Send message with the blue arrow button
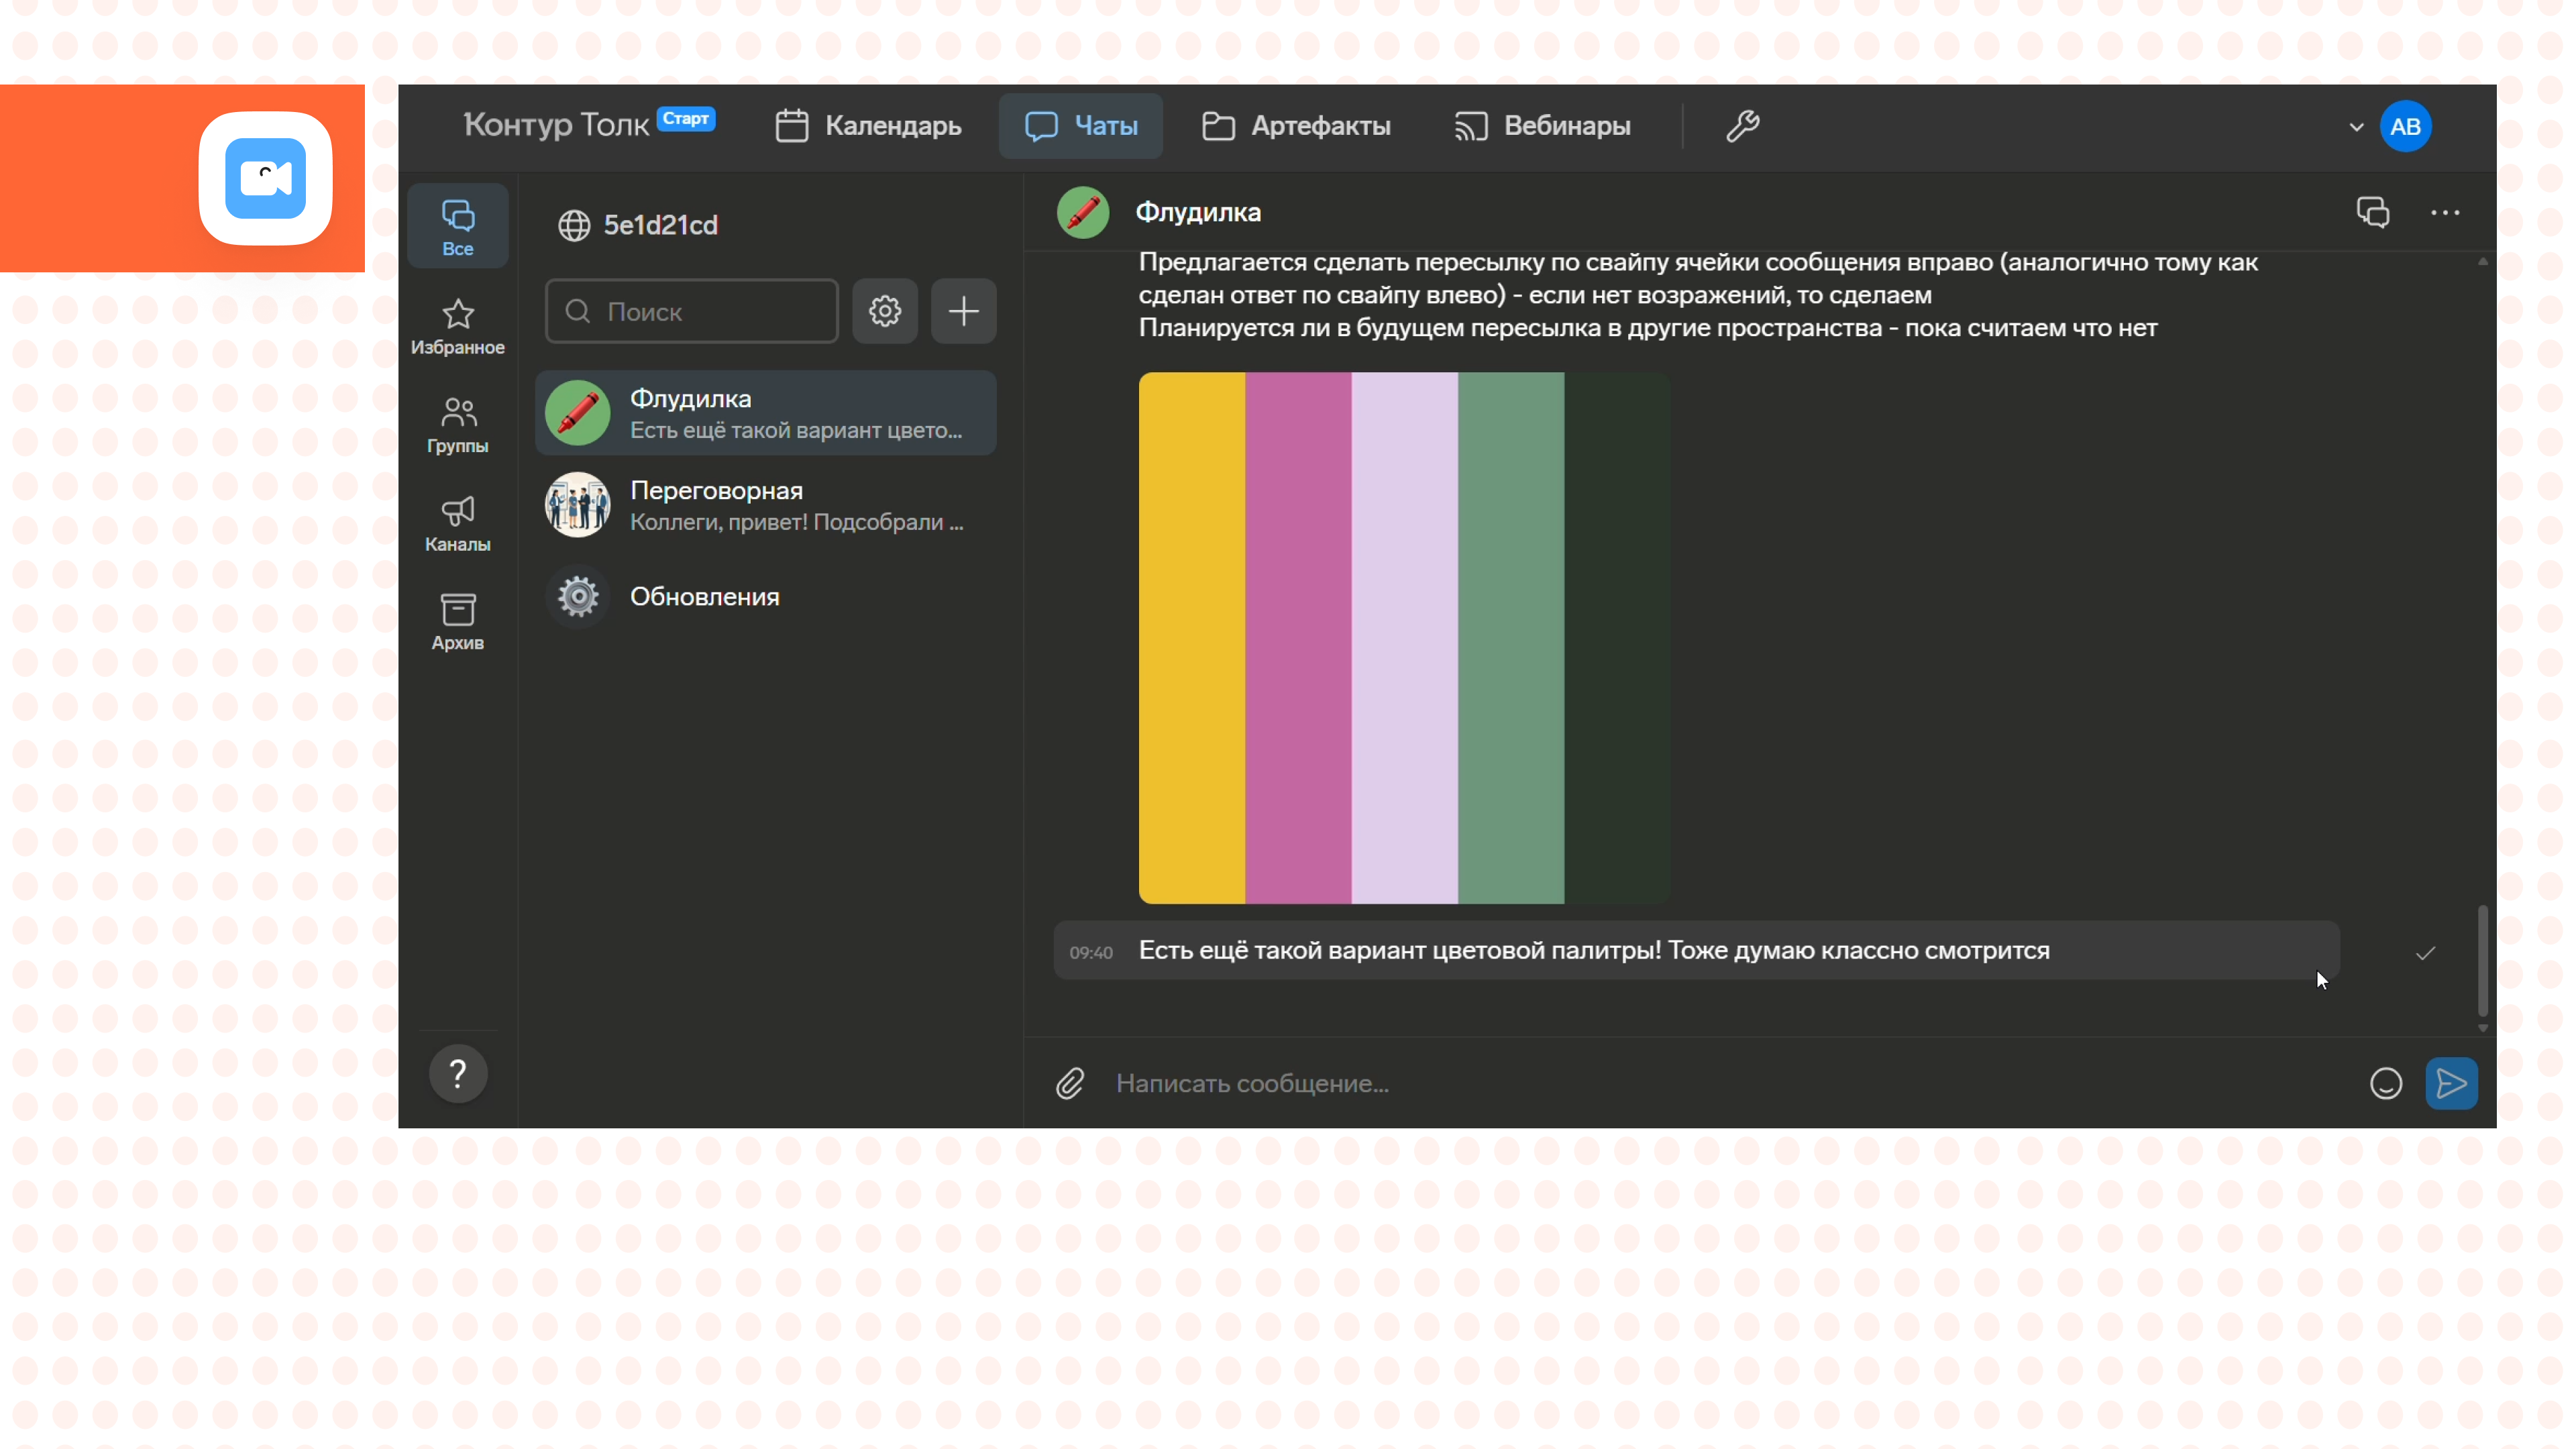Screen dimensions: 2576x1449 click(2451, 1083)
